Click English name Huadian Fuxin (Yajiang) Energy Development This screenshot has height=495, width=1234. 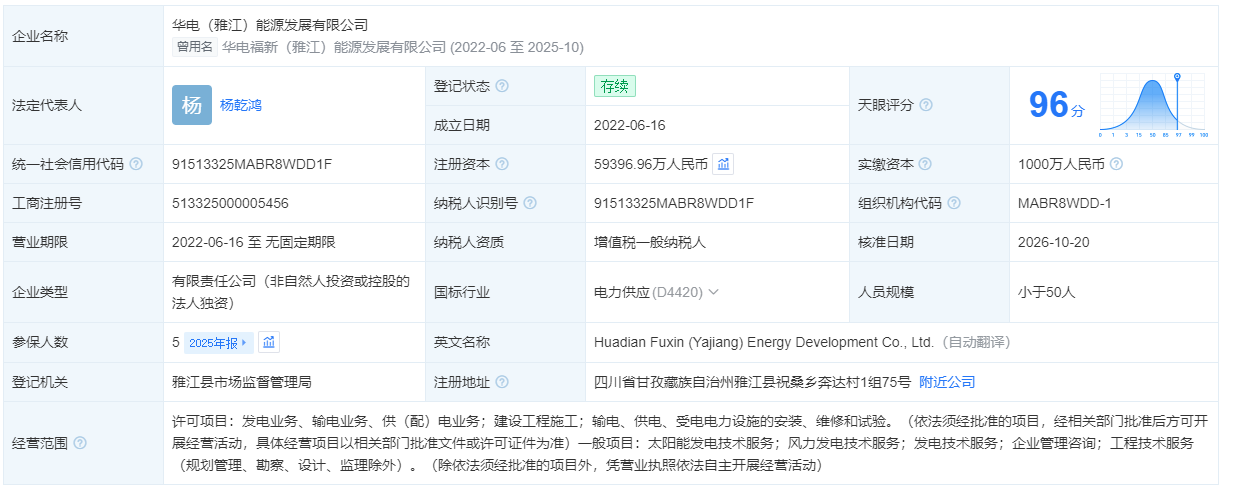point(764,342)
